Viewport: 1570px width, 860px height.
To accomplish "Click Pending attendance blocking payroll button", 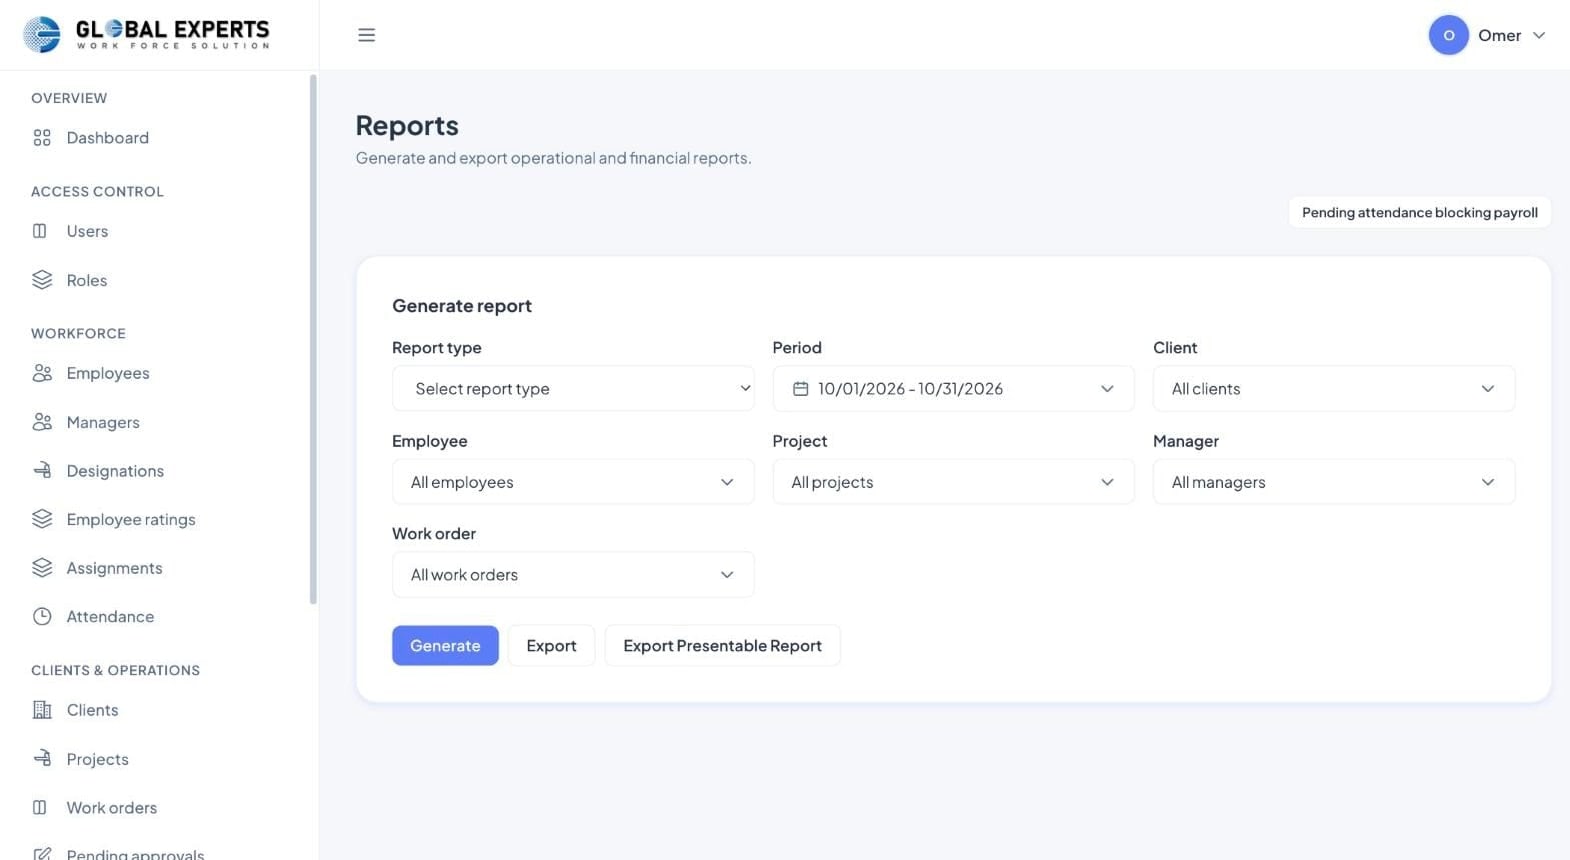I will 1419,212.
